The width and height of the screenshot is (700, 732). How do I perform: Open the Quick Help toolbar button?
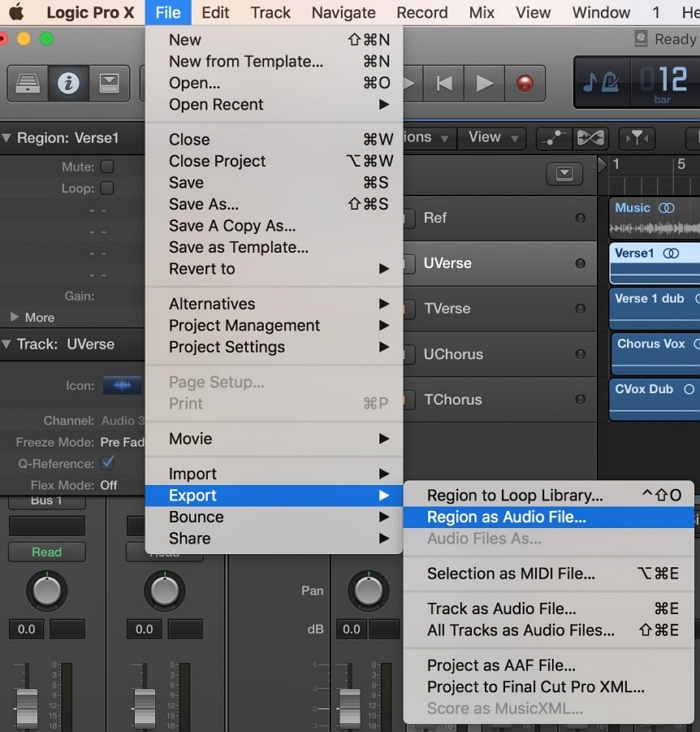pos(109,84)
